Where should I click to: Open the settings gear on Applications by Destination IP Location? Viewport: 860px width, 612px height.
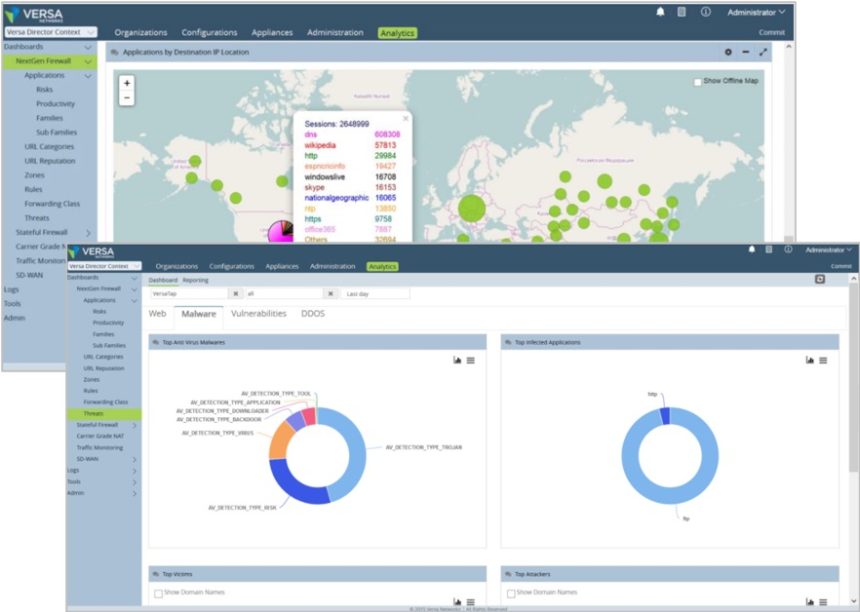pyautogui.click(x=728, y=52)
